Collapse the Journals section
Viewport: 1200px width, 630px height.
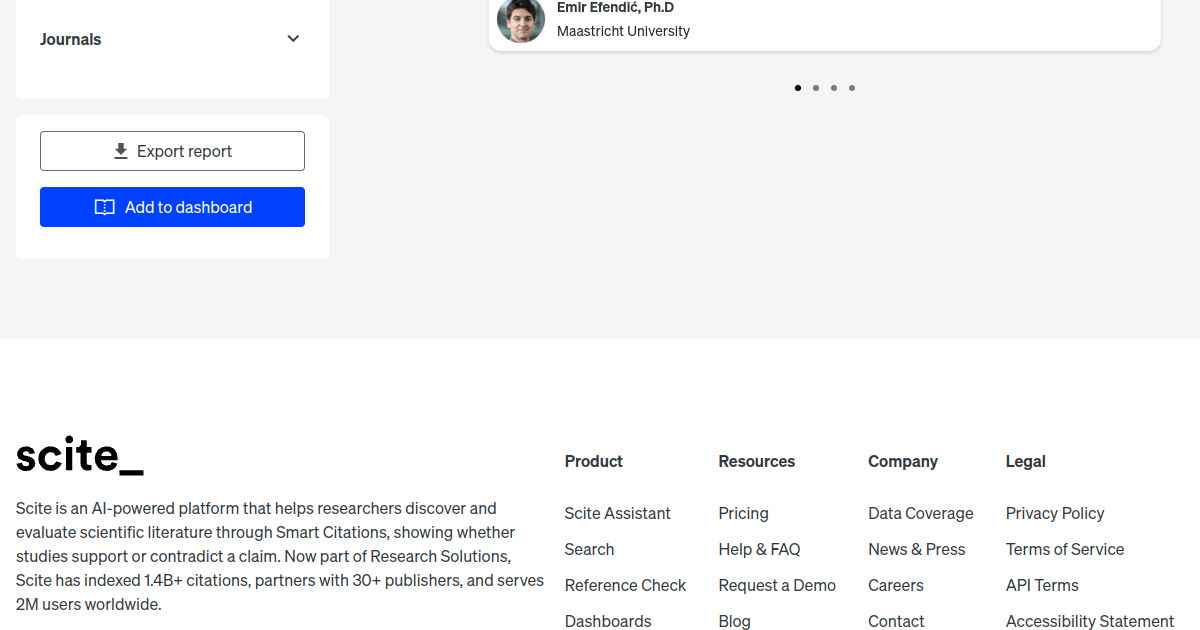[293, 38]
